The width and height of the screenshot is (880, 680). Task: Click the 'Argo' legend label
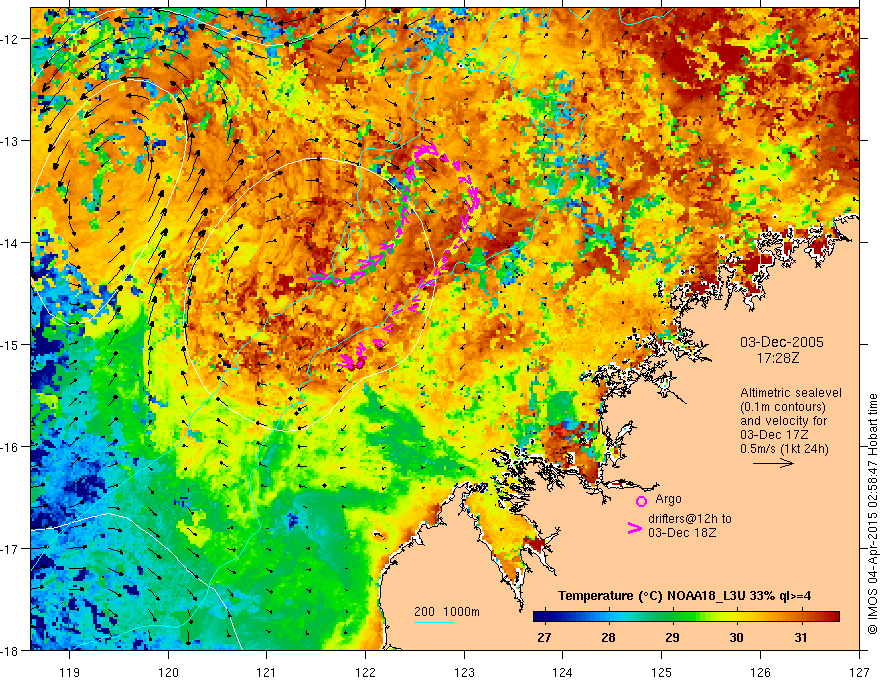[x=668, y=499]
